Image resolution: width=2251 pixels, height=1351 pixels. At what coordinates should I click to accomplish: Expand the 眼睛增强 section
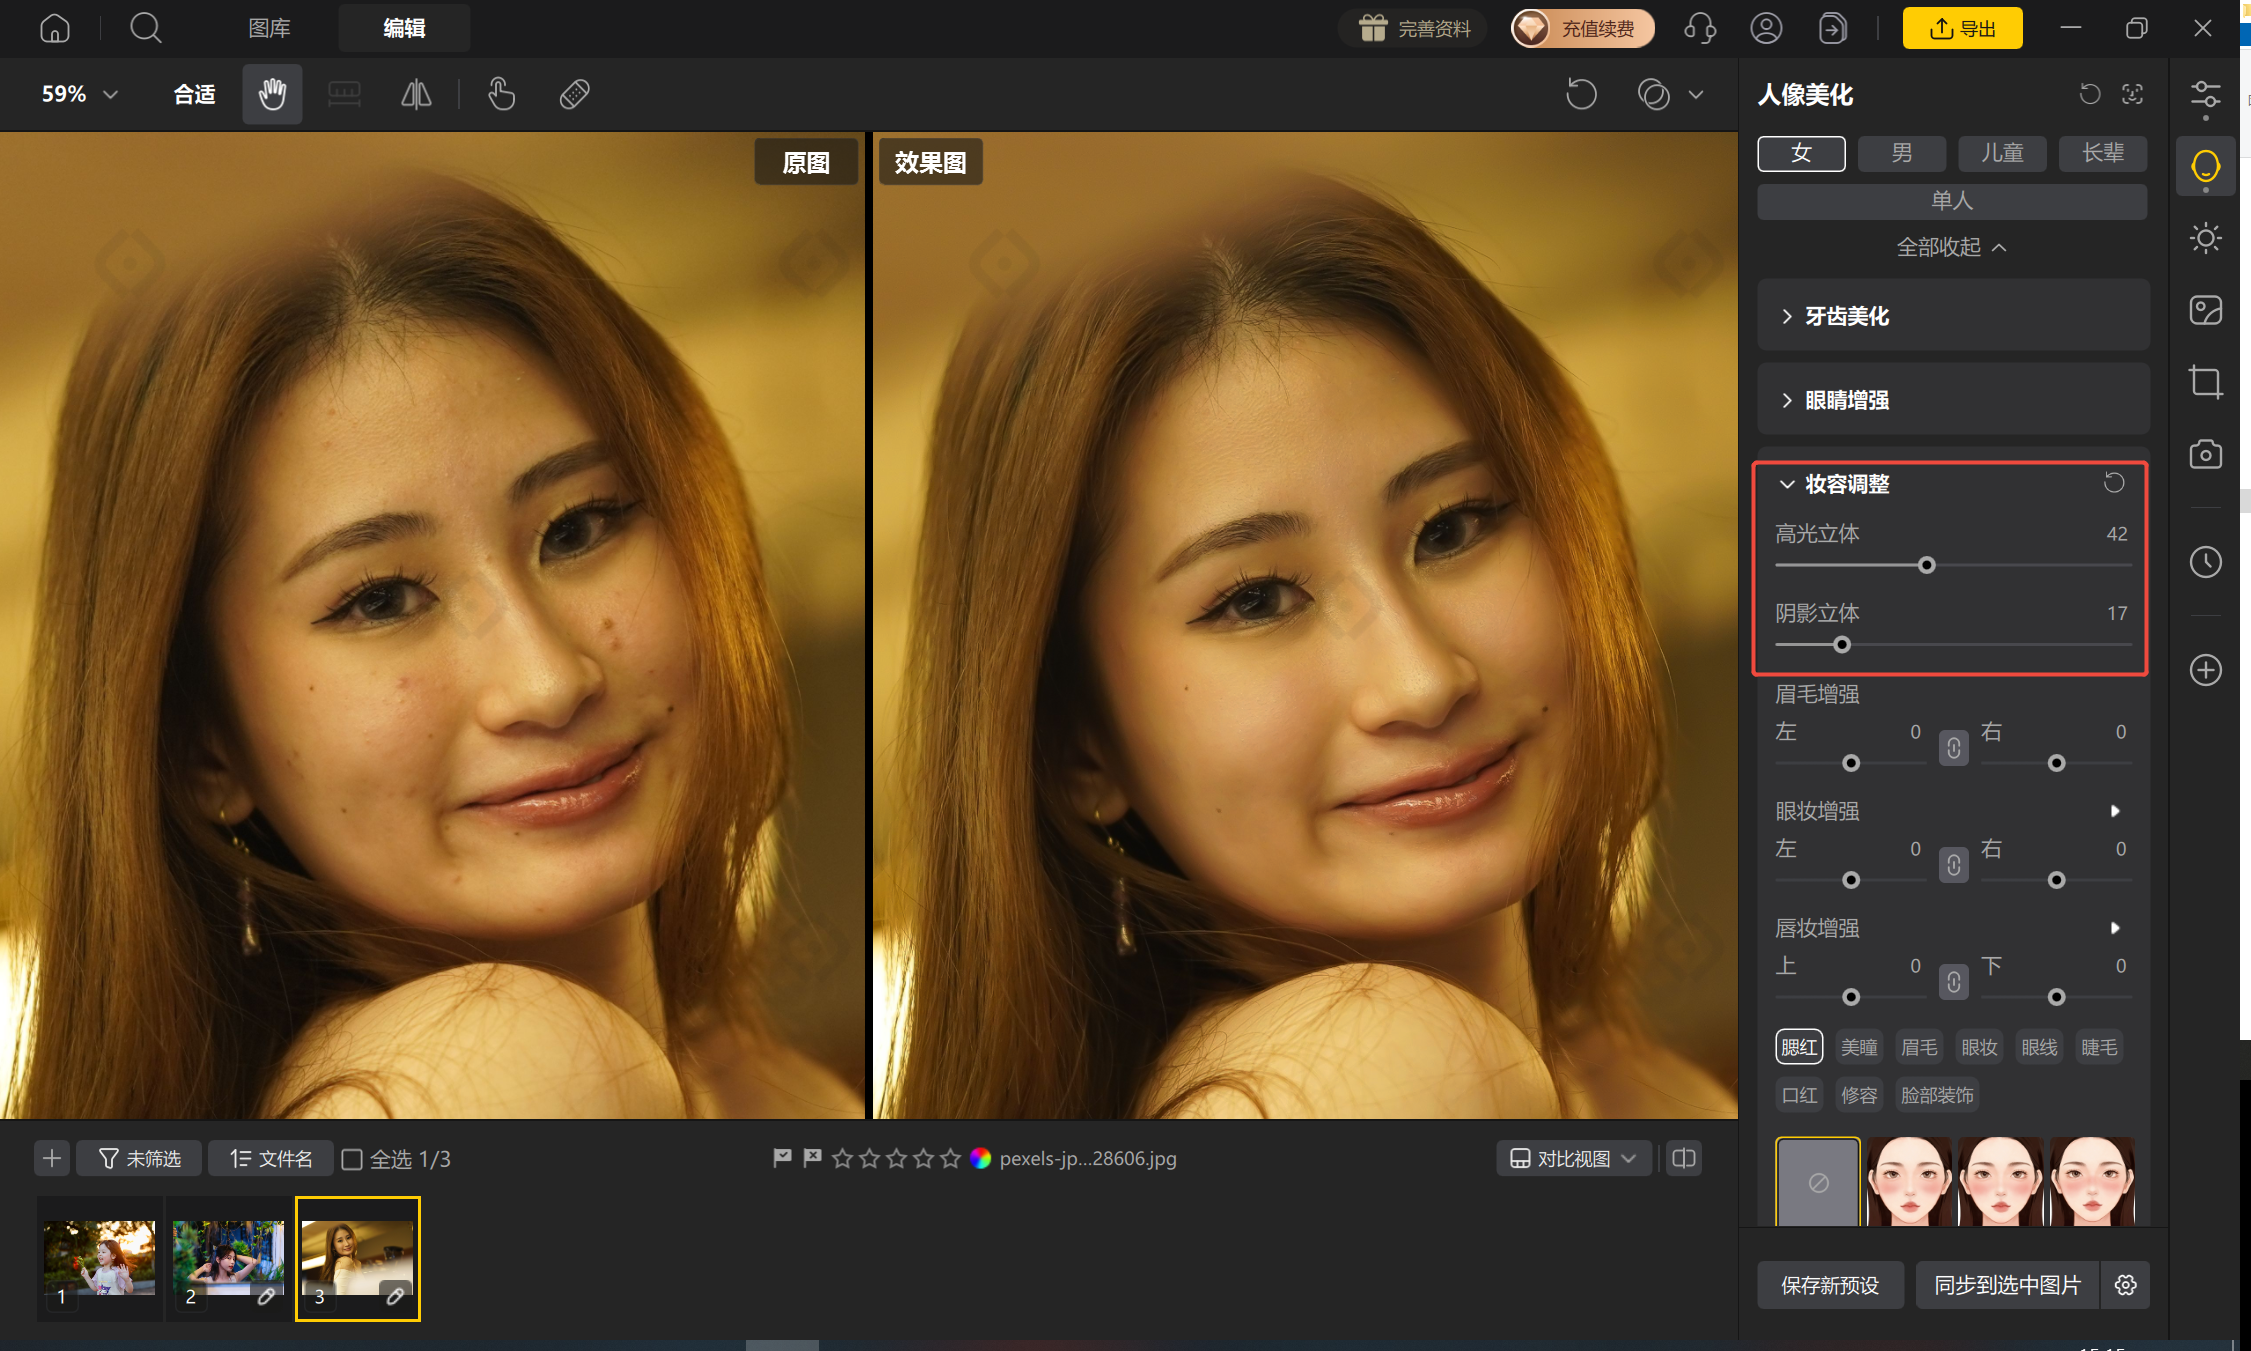tap(1953, 400)
